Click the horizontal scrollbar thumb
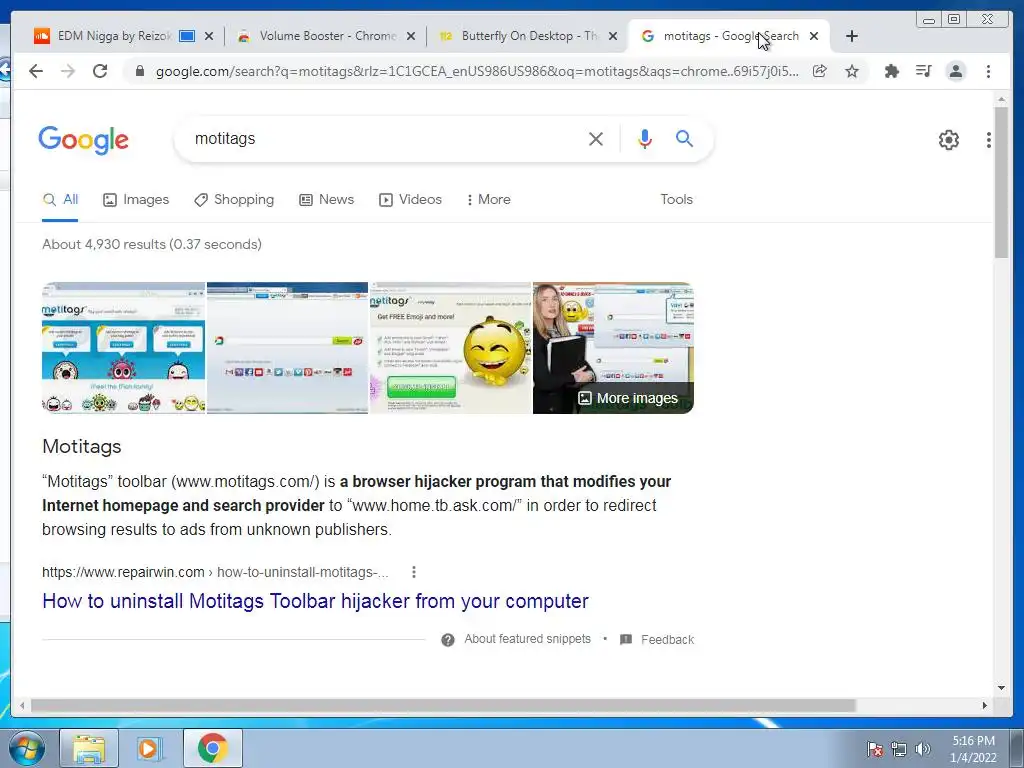The height and width of the screenshot is (768, 1024). pyautogui.click(x=443, y=705)
